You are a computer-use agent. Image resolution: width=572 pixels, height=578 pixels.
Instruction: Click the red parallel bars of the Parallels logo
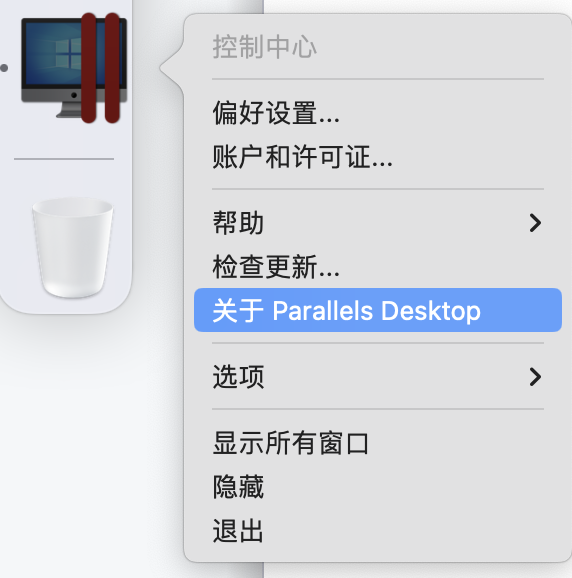tap(100, 68)
